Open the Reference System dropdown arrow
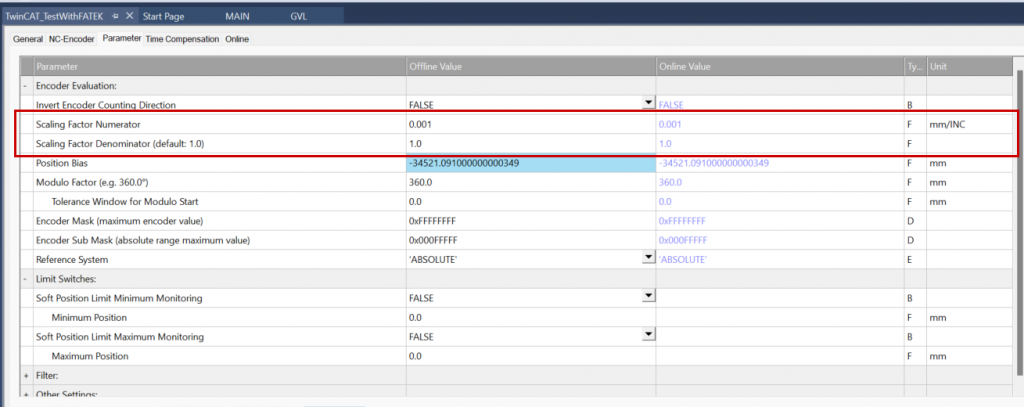 (x=647, y=258)
